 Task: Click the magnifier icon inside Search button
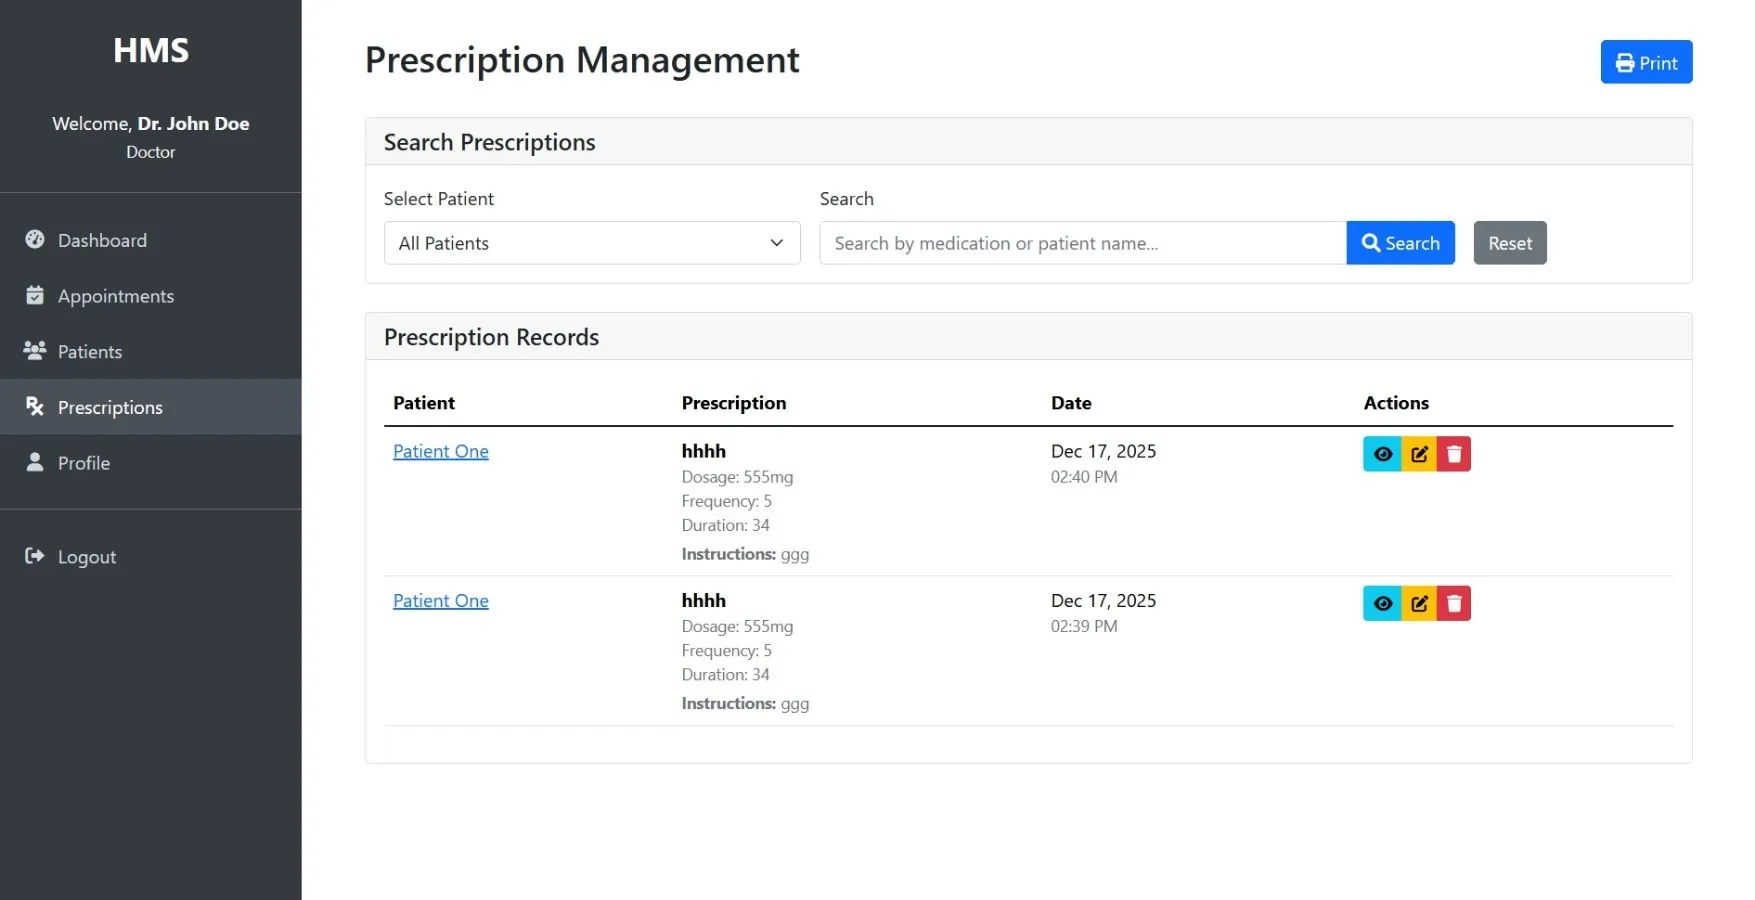1371,243
